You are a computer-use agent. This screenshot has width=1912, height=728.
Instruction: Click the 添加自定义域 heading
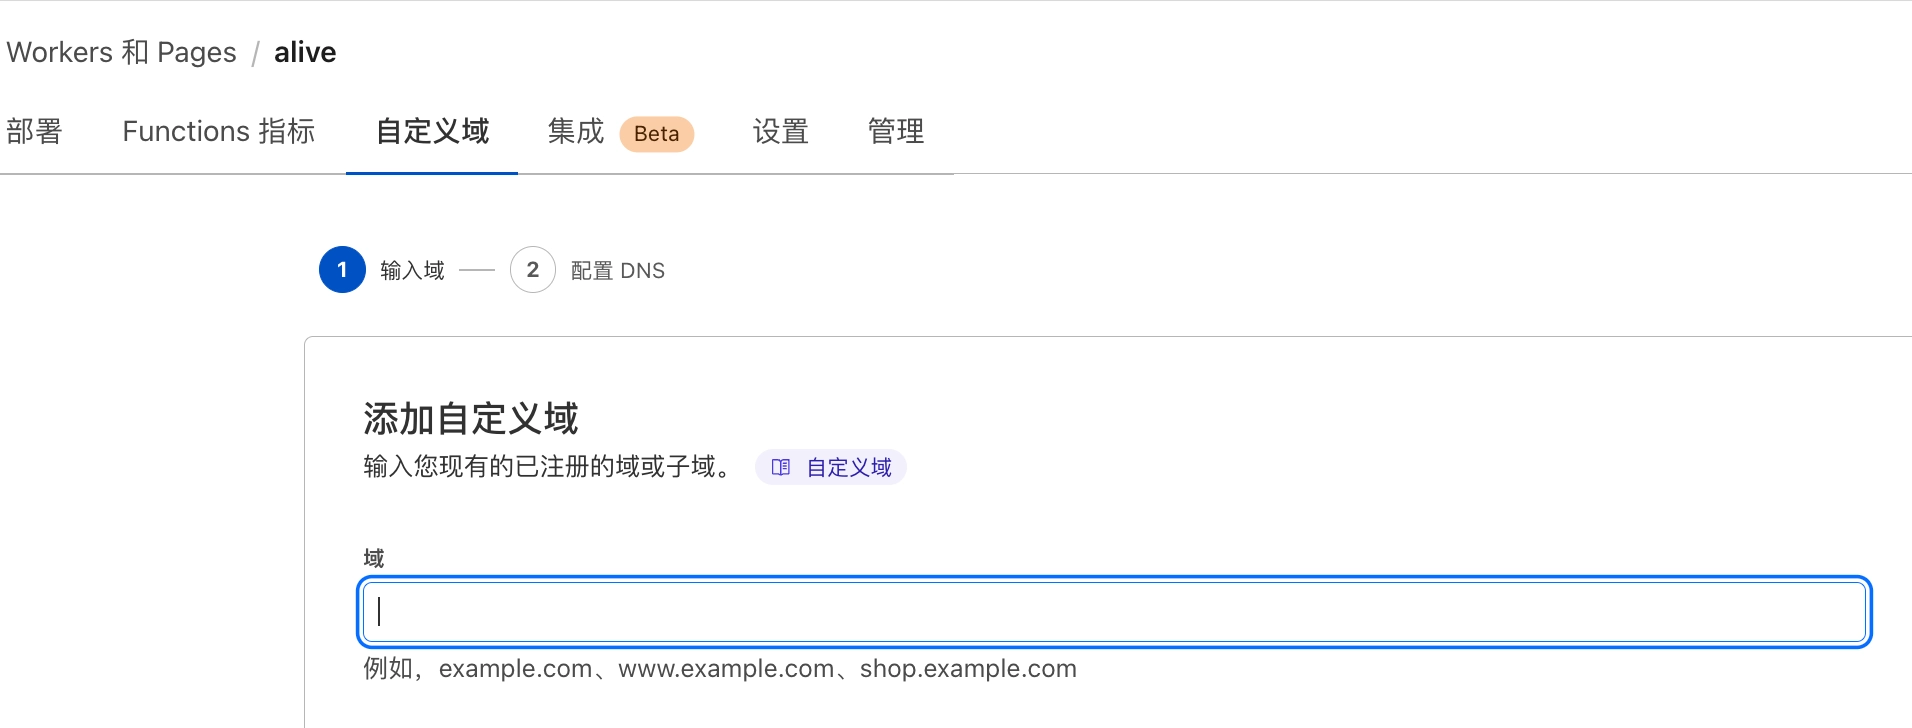click(x=470, y=419)
